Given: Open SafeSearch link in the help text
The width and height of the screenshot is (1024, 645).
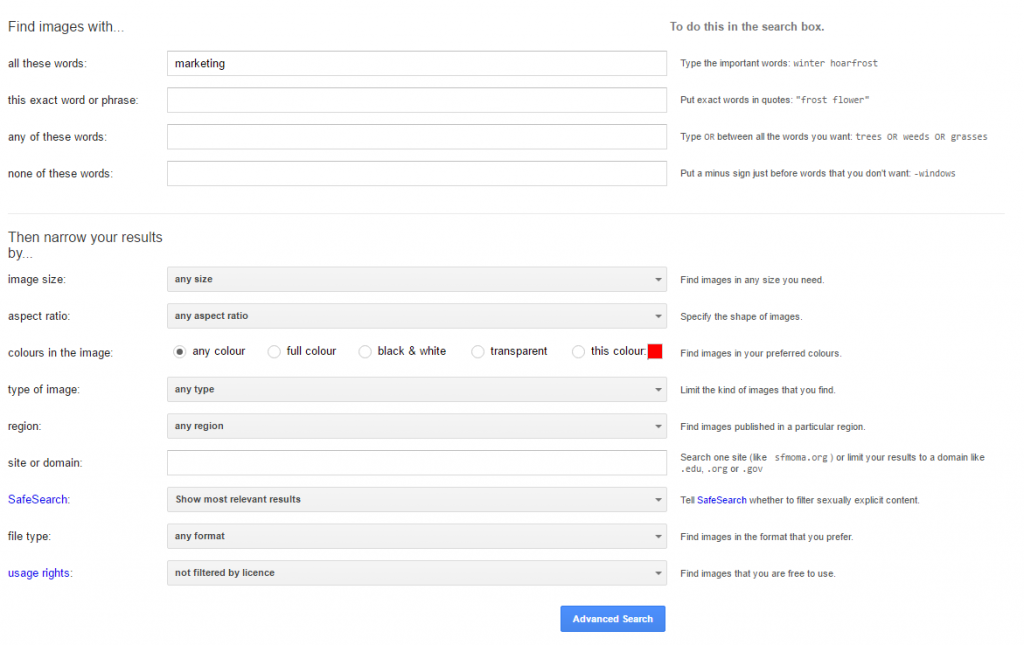Looking at the screenshot, I should pyautogui.click(x=722, y=500).
